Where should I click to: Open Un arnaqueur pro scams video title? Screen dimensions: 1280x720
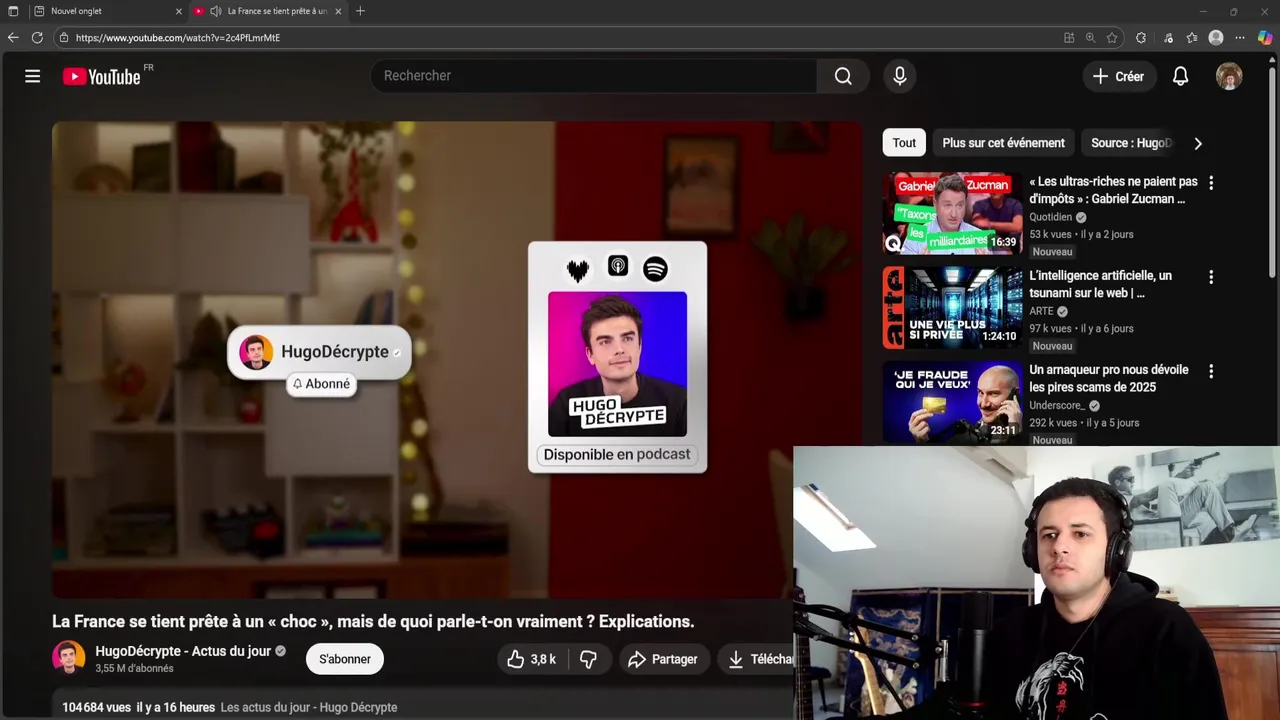click(1108, 378)
